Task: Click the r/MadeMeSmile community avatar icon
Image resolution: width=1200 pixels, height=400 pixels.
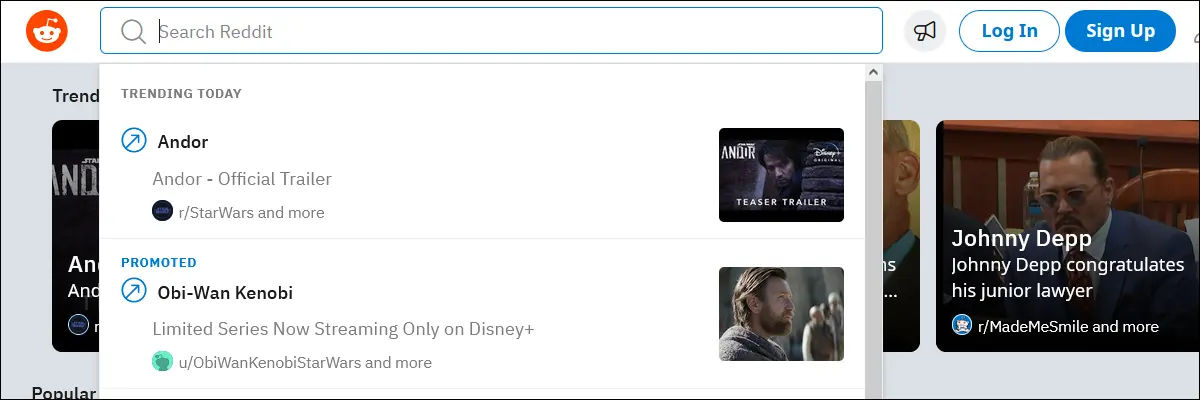Action: click(962, 325)
